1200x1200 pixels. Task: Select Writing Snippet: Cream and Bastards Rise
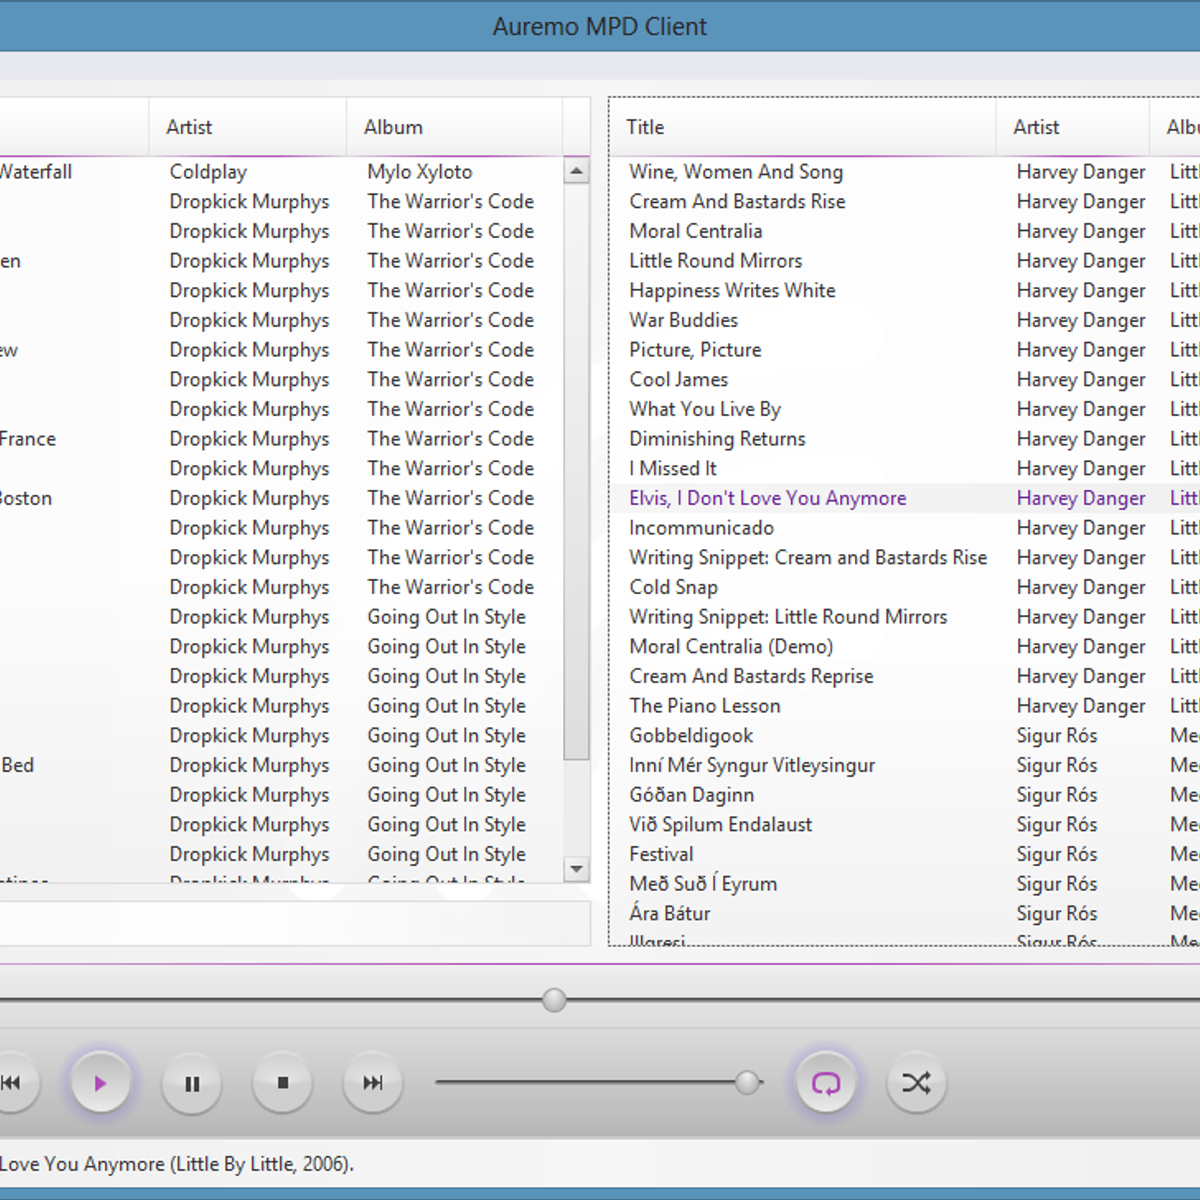tap(905, 557)
